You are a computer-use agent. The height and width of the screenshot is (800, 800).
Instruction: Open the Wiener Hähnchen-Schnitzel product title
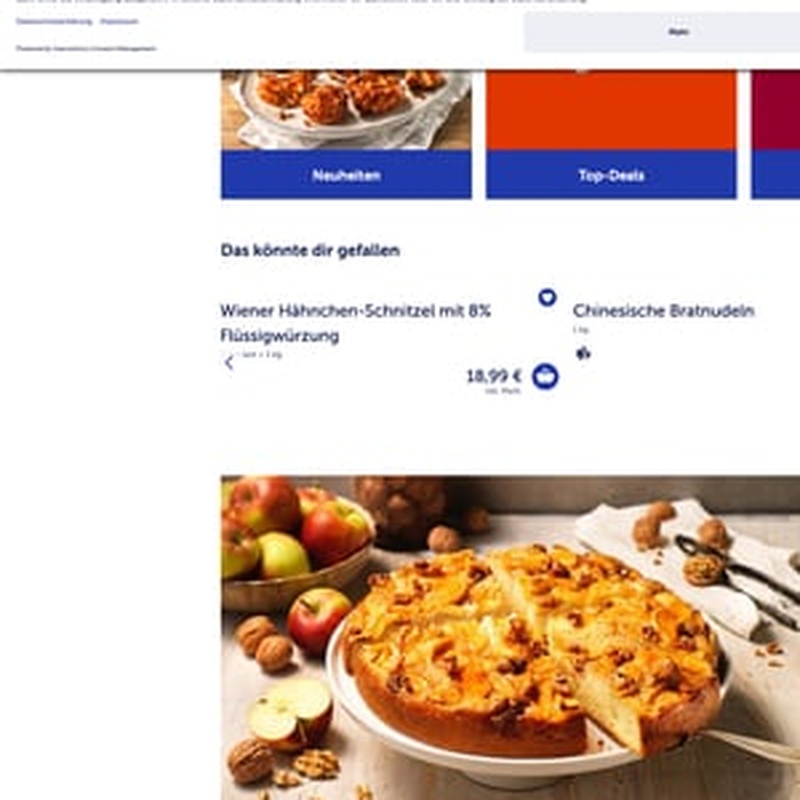point(355,323)
